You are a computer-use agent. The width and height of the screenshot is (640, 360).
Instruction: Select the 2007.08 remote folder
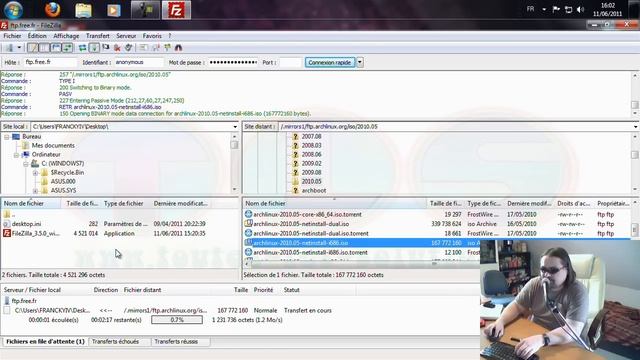click(311, 137)
